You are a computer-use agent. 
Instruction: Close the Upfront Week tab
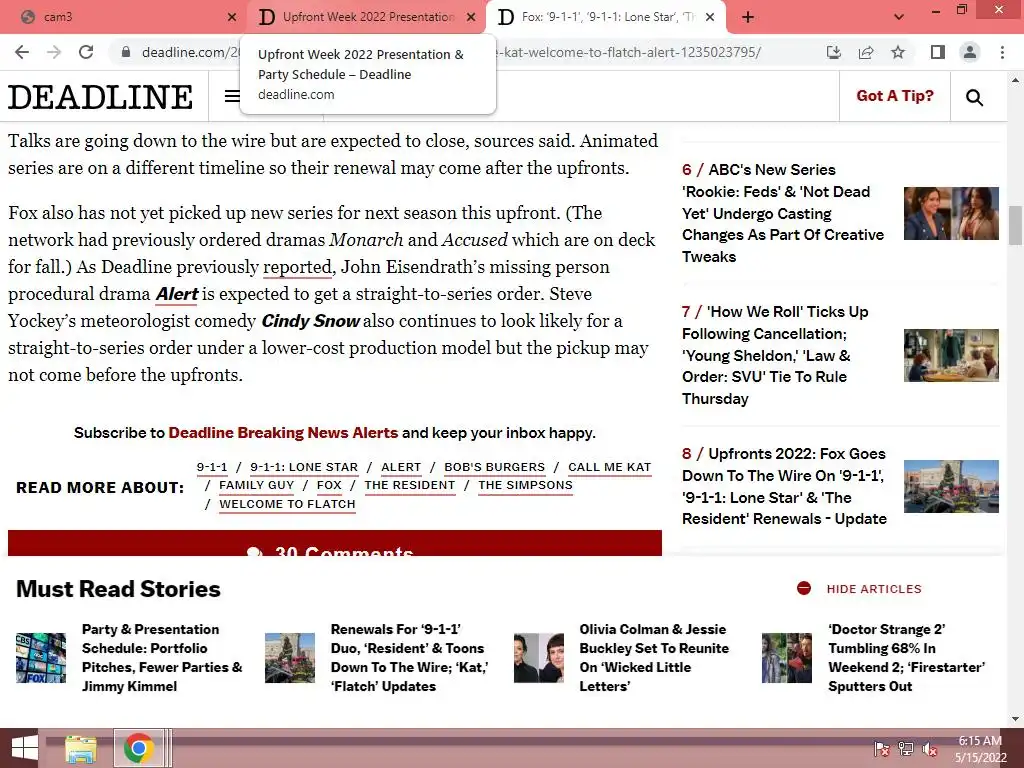tap(471, 17)
